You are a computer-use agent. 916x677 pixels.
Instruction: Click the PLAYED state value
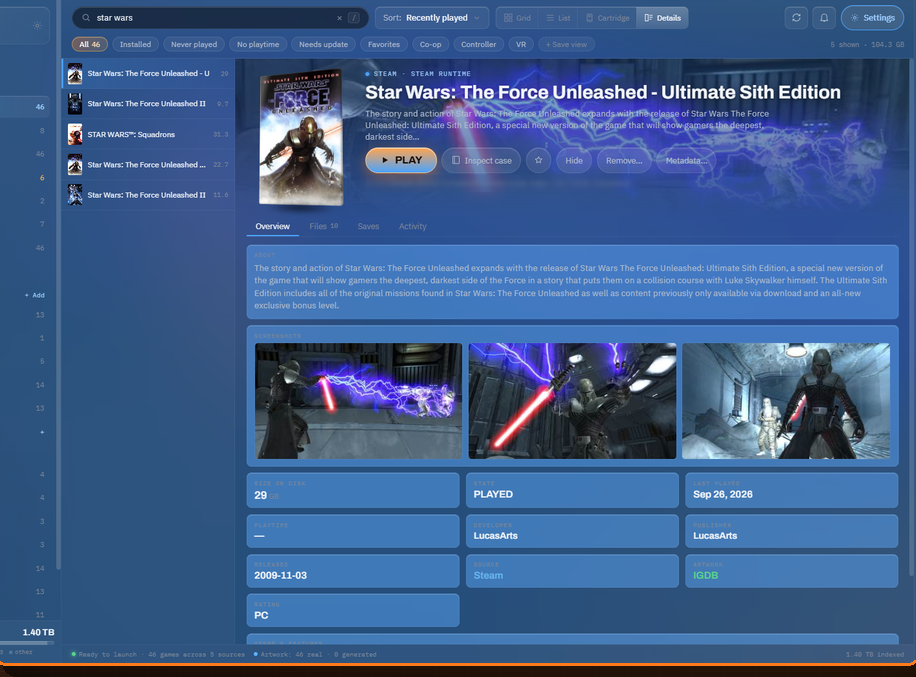pyautogui.click(x=493, y=494)
